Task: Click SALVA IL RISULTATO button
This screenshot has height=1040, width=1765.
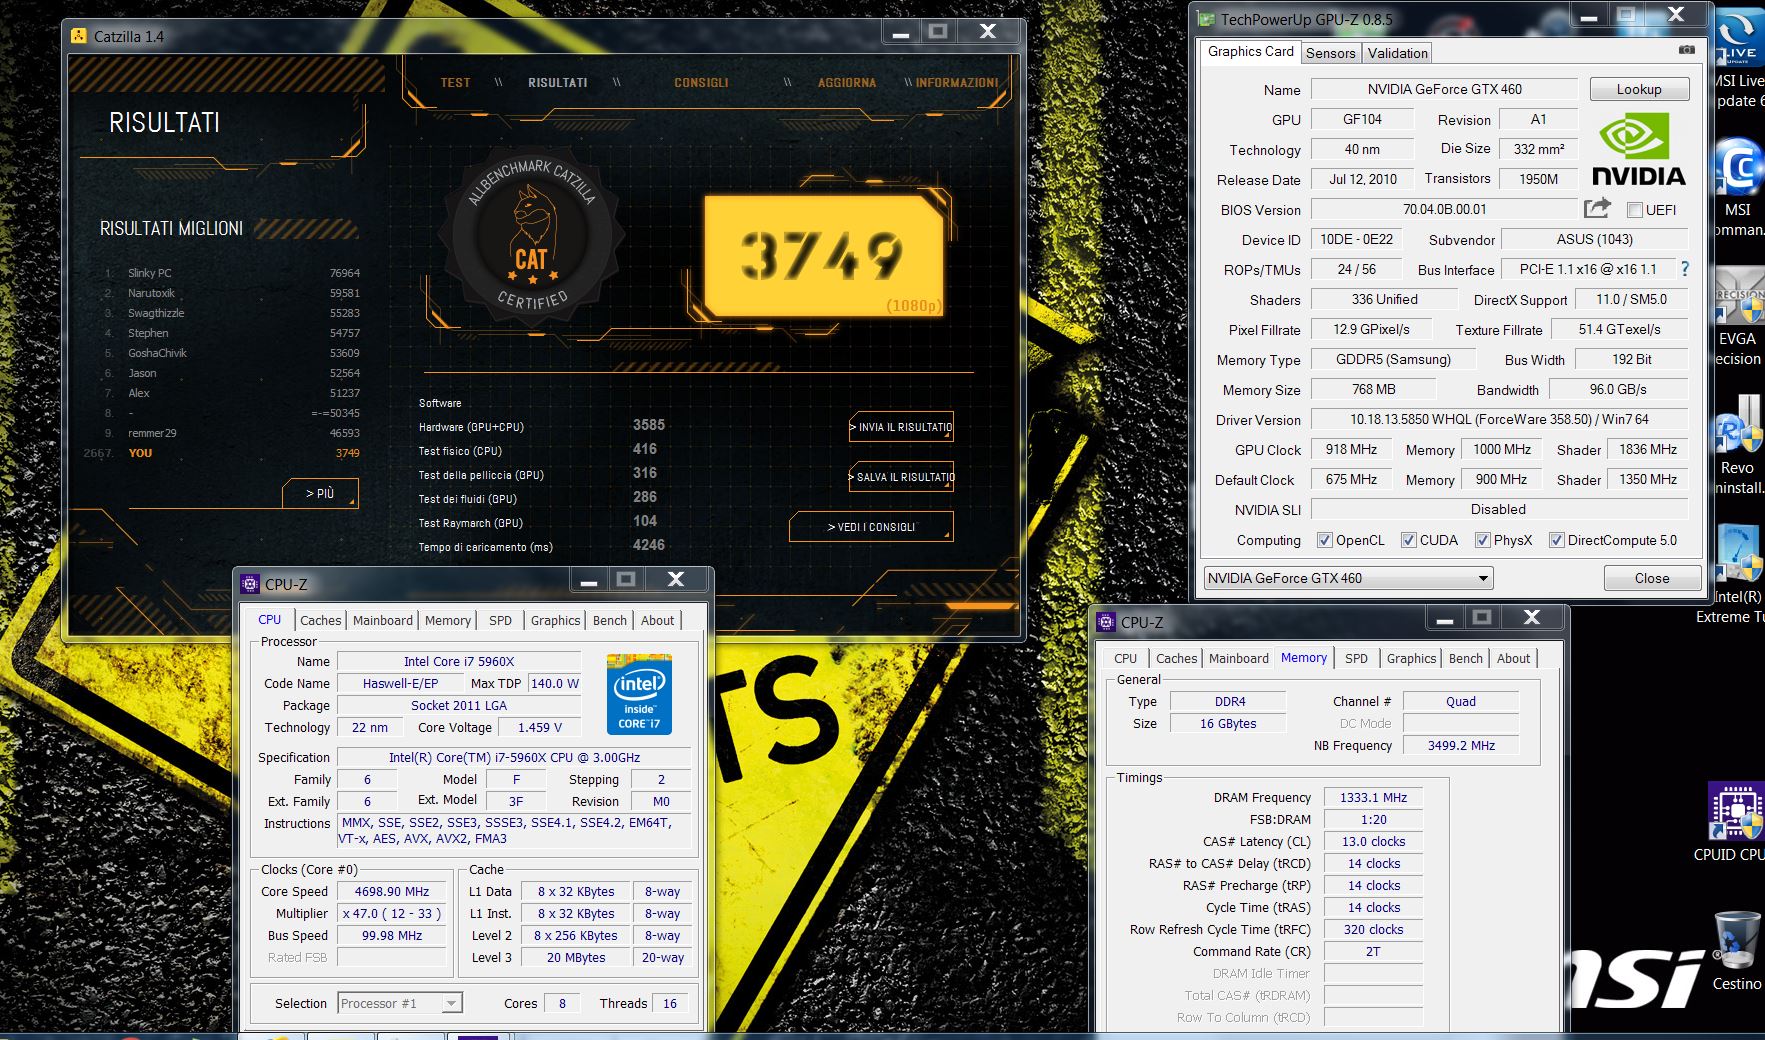Action: point(901,477)
